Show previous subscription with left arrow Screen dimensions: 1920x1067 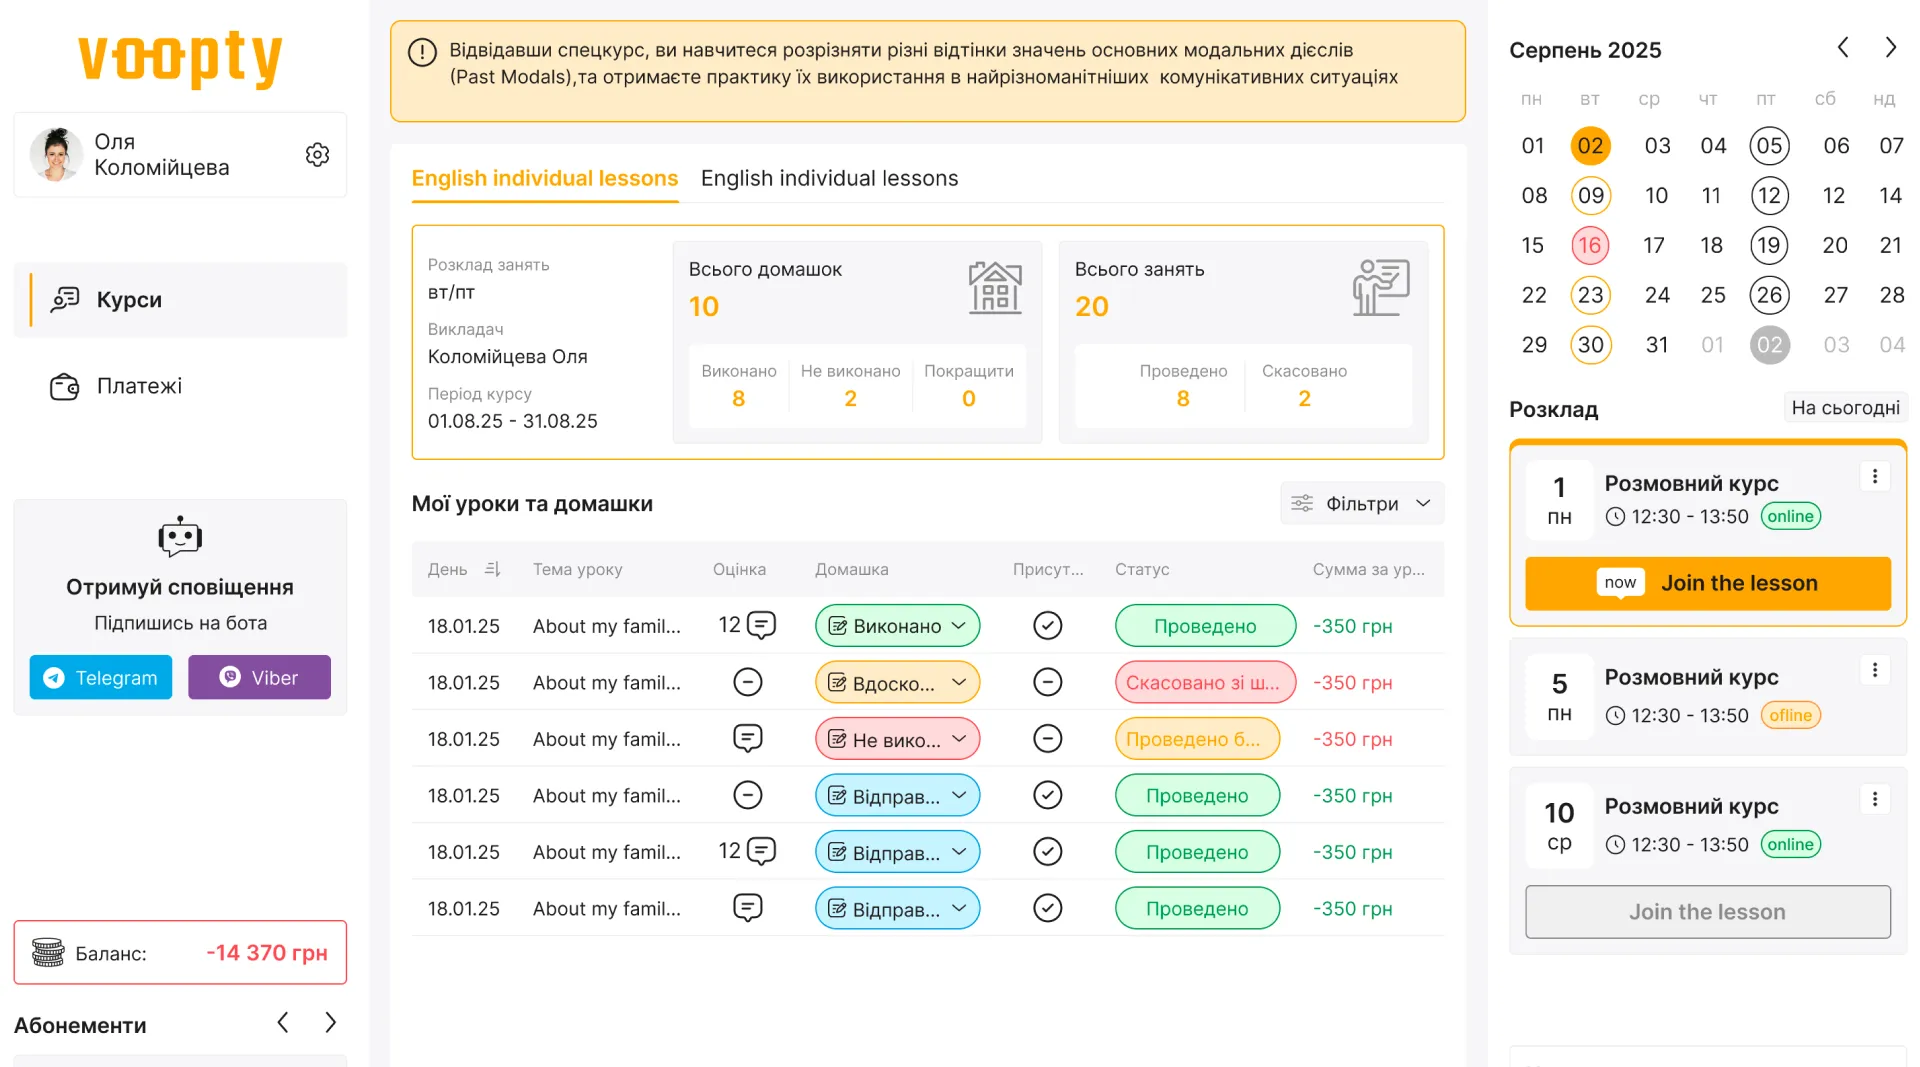tap(283, 1022)
